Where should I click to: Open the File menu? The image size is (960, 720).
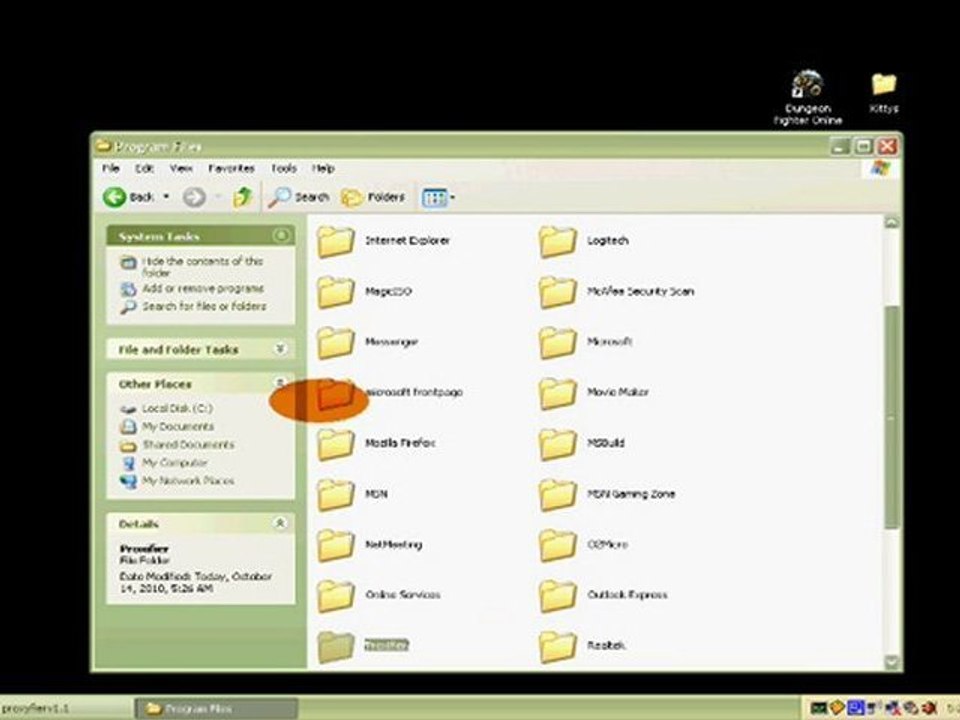111,168
